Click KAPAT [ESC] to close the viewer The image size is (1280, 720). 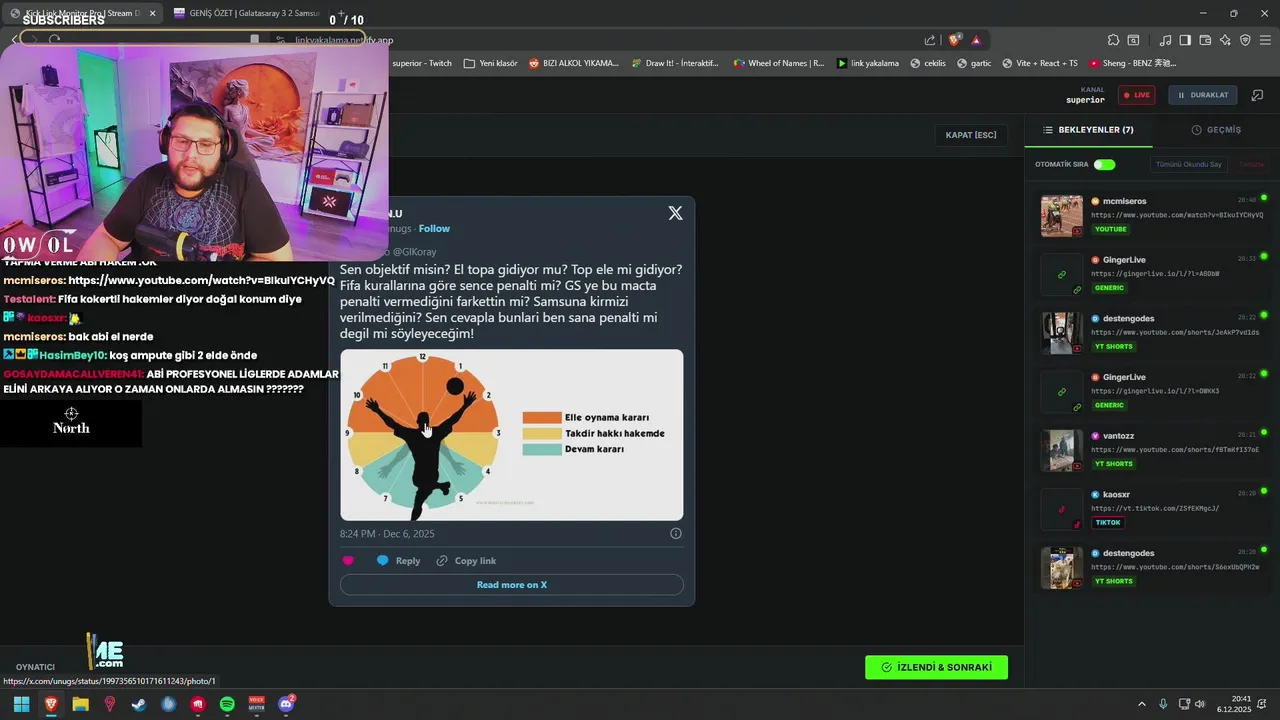[x=971, y=135]
